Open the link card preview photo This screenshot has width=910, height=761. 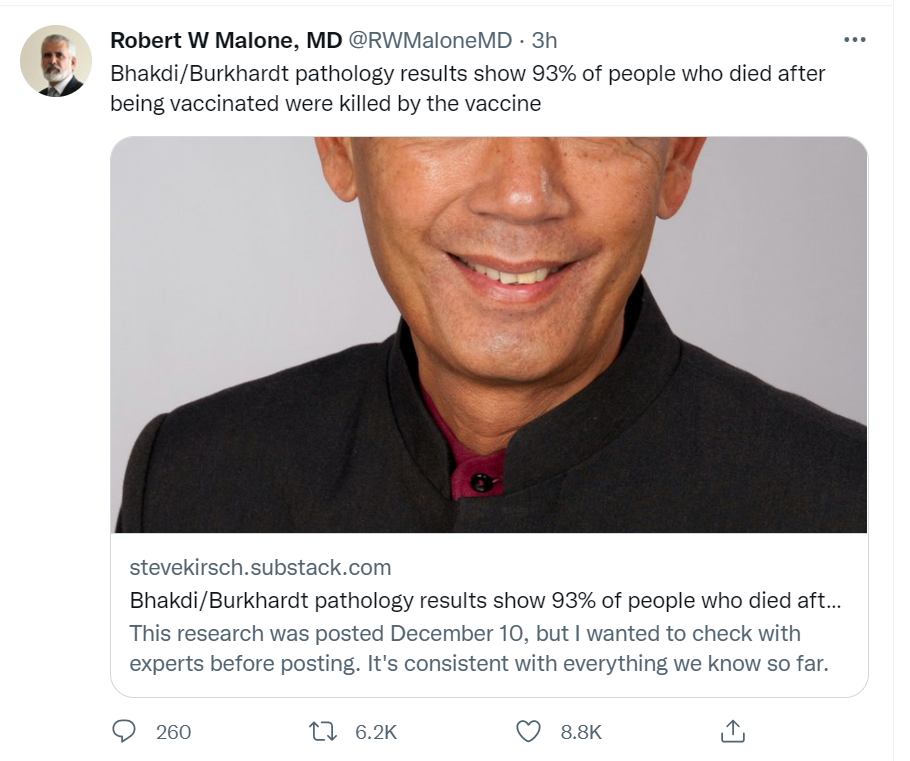coord(489,334)
